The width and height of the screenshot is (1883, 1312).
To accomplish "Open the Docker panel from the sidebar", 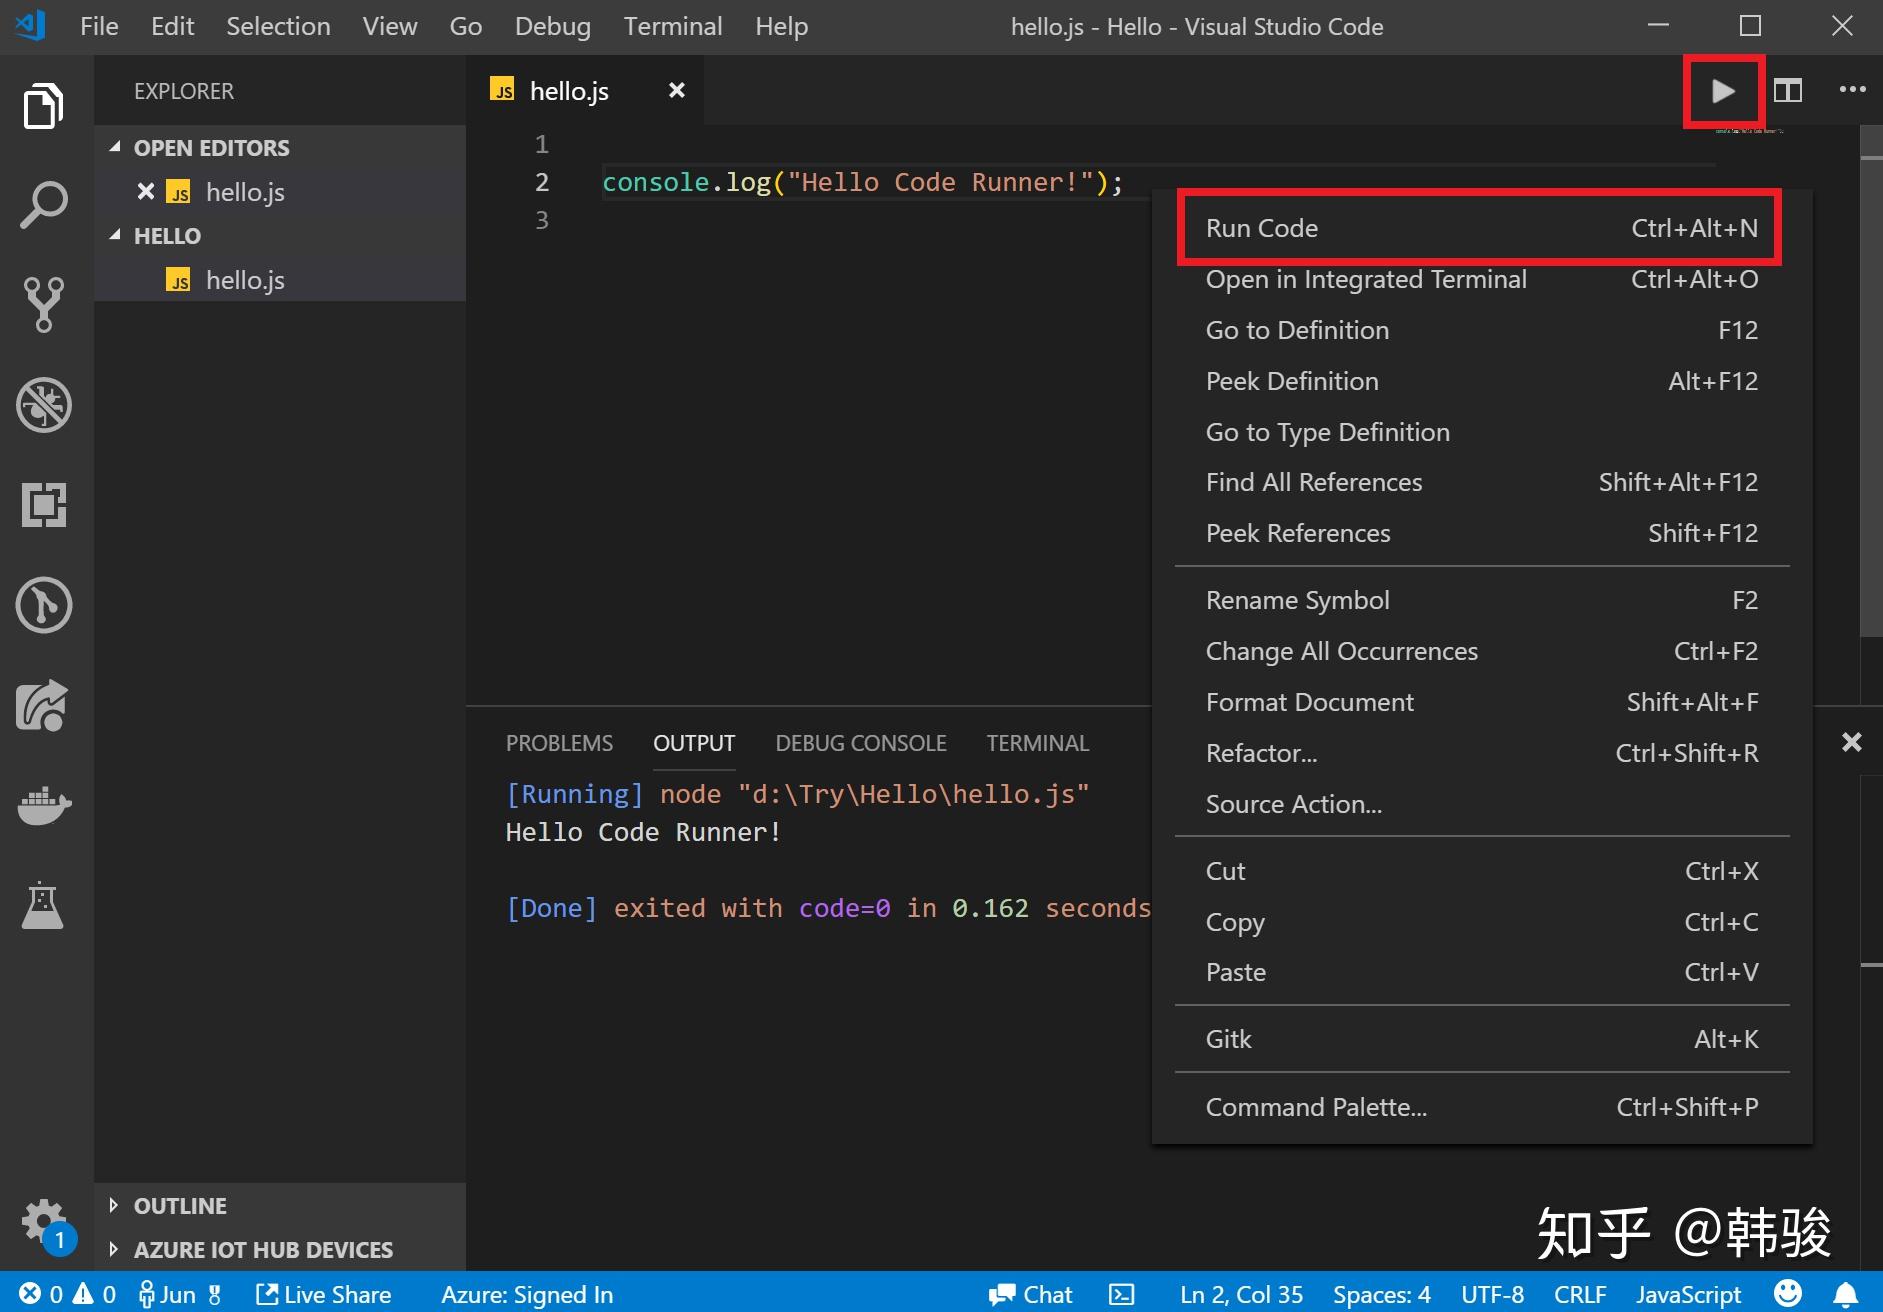I will [x=43, y=806].
